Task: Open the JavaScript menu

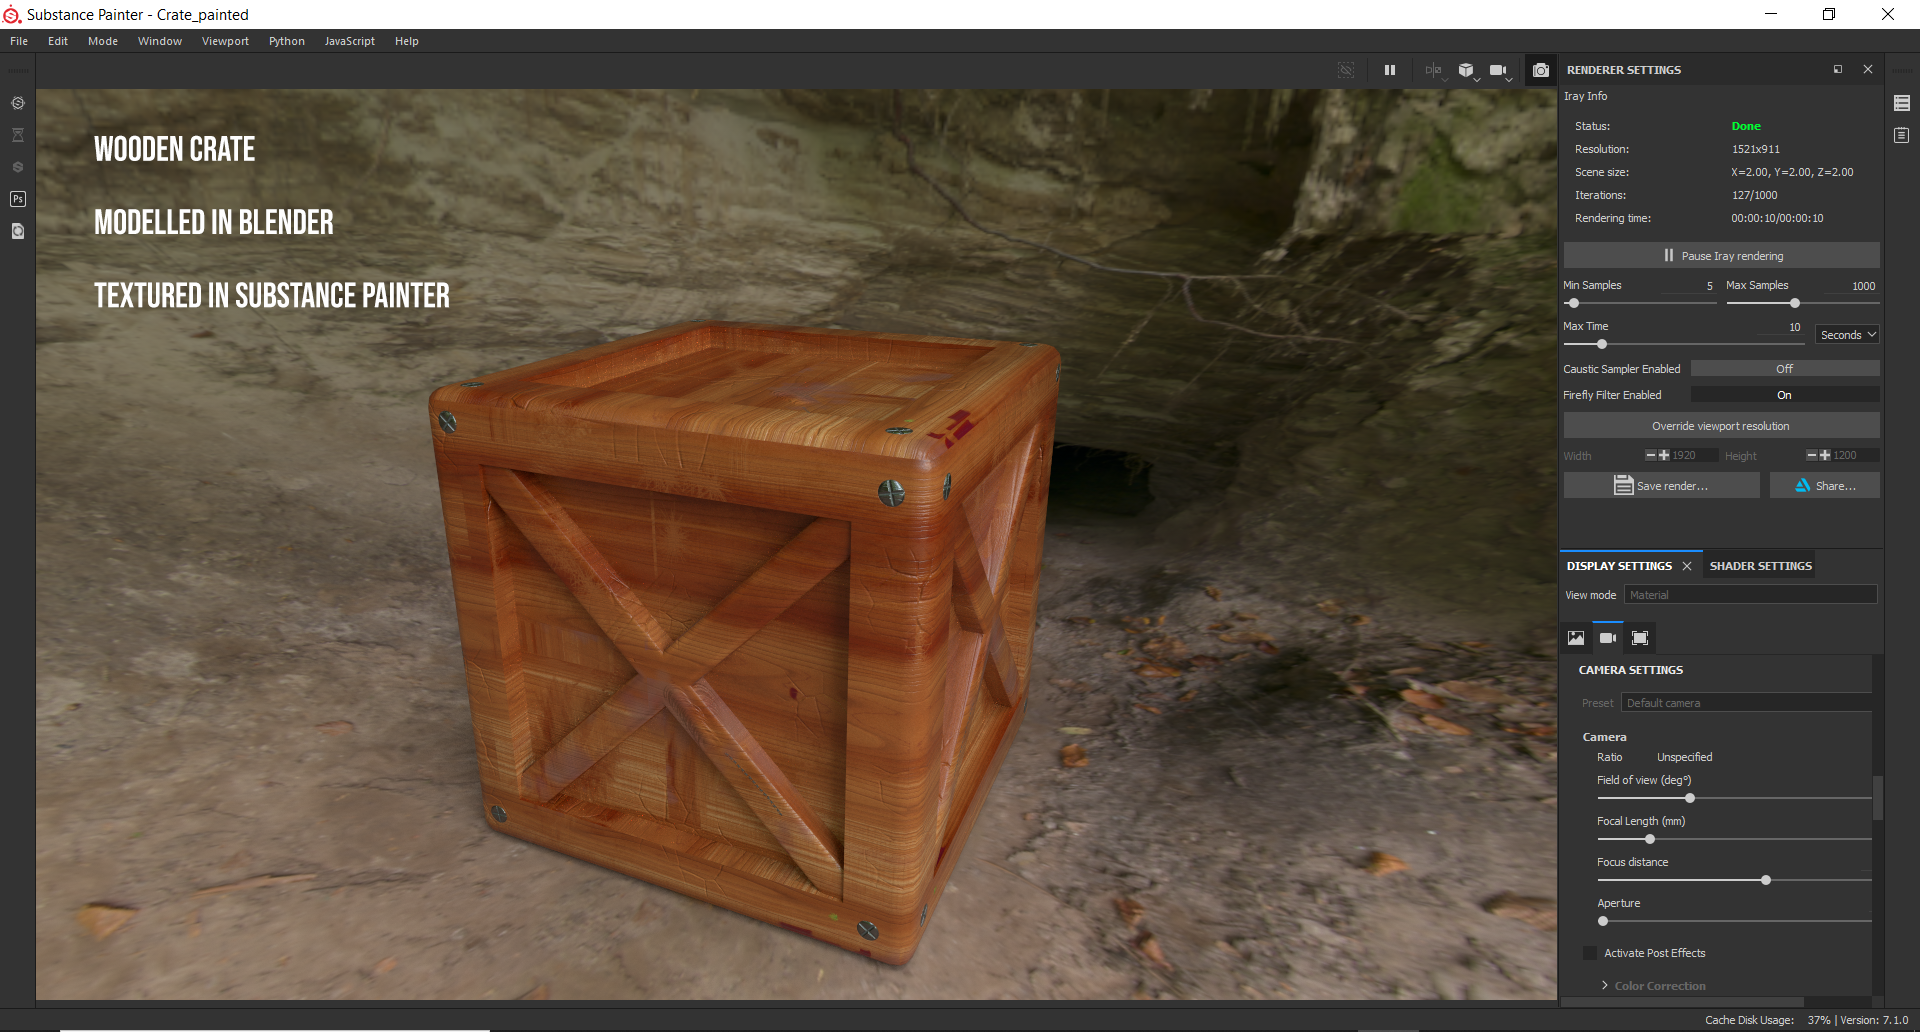Action: click(x=350, y=41)
